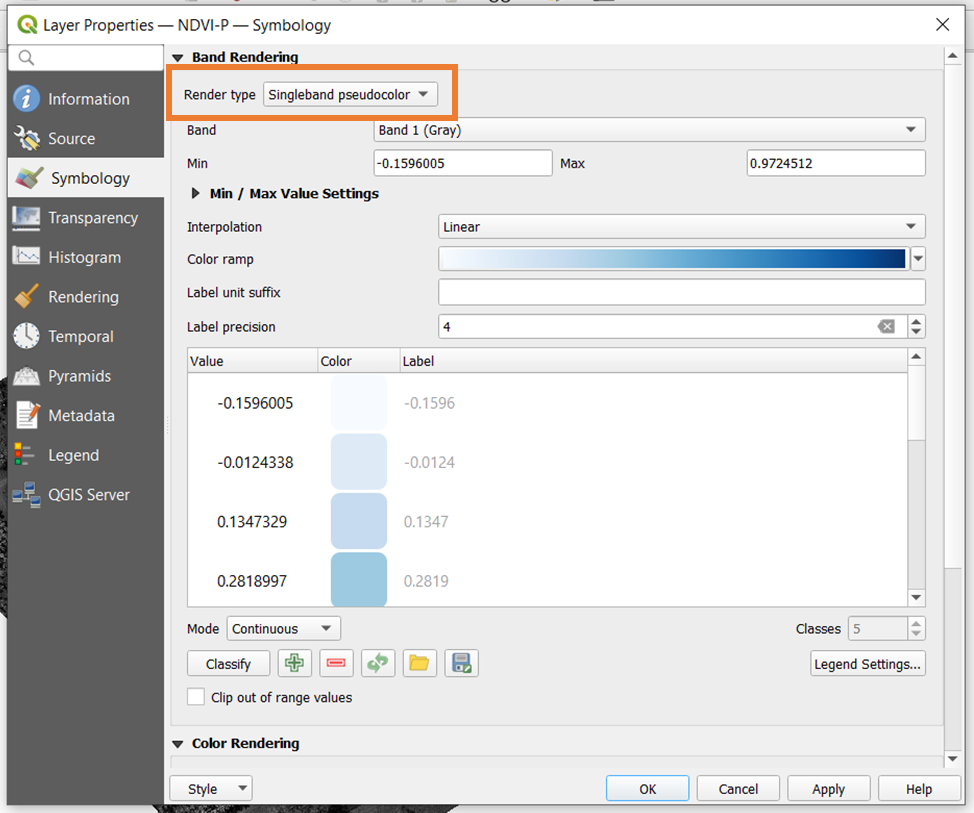Click the value table scroll up arrow
This screenshot has width=974, height=813.
click(x=916, y=357)
